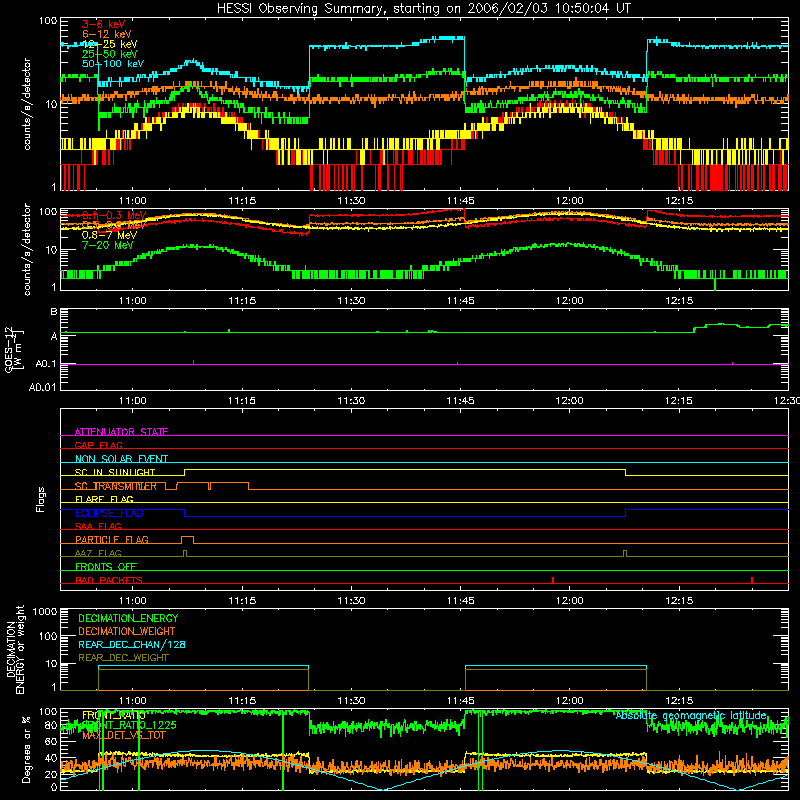Select the cyan 50-100 keV legend label
This screenshot has height=800, width=800.
pos(113,64)
